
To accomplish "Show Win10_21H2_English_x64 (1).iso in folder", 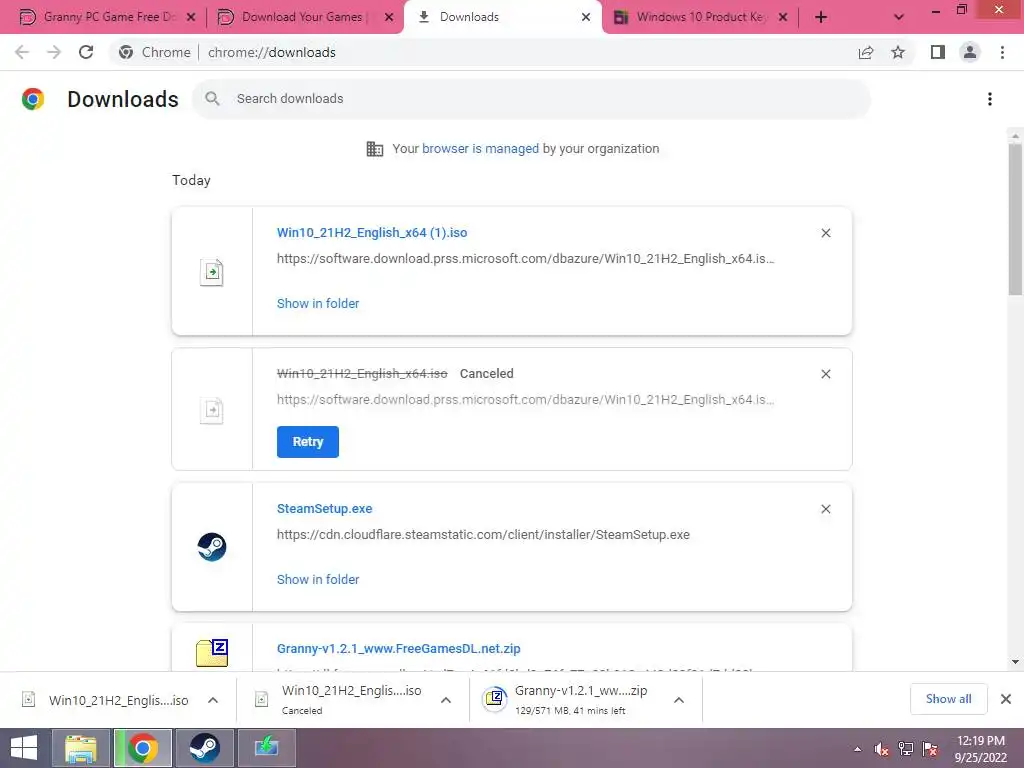I will pyautogui.click(x=318, y=304).
